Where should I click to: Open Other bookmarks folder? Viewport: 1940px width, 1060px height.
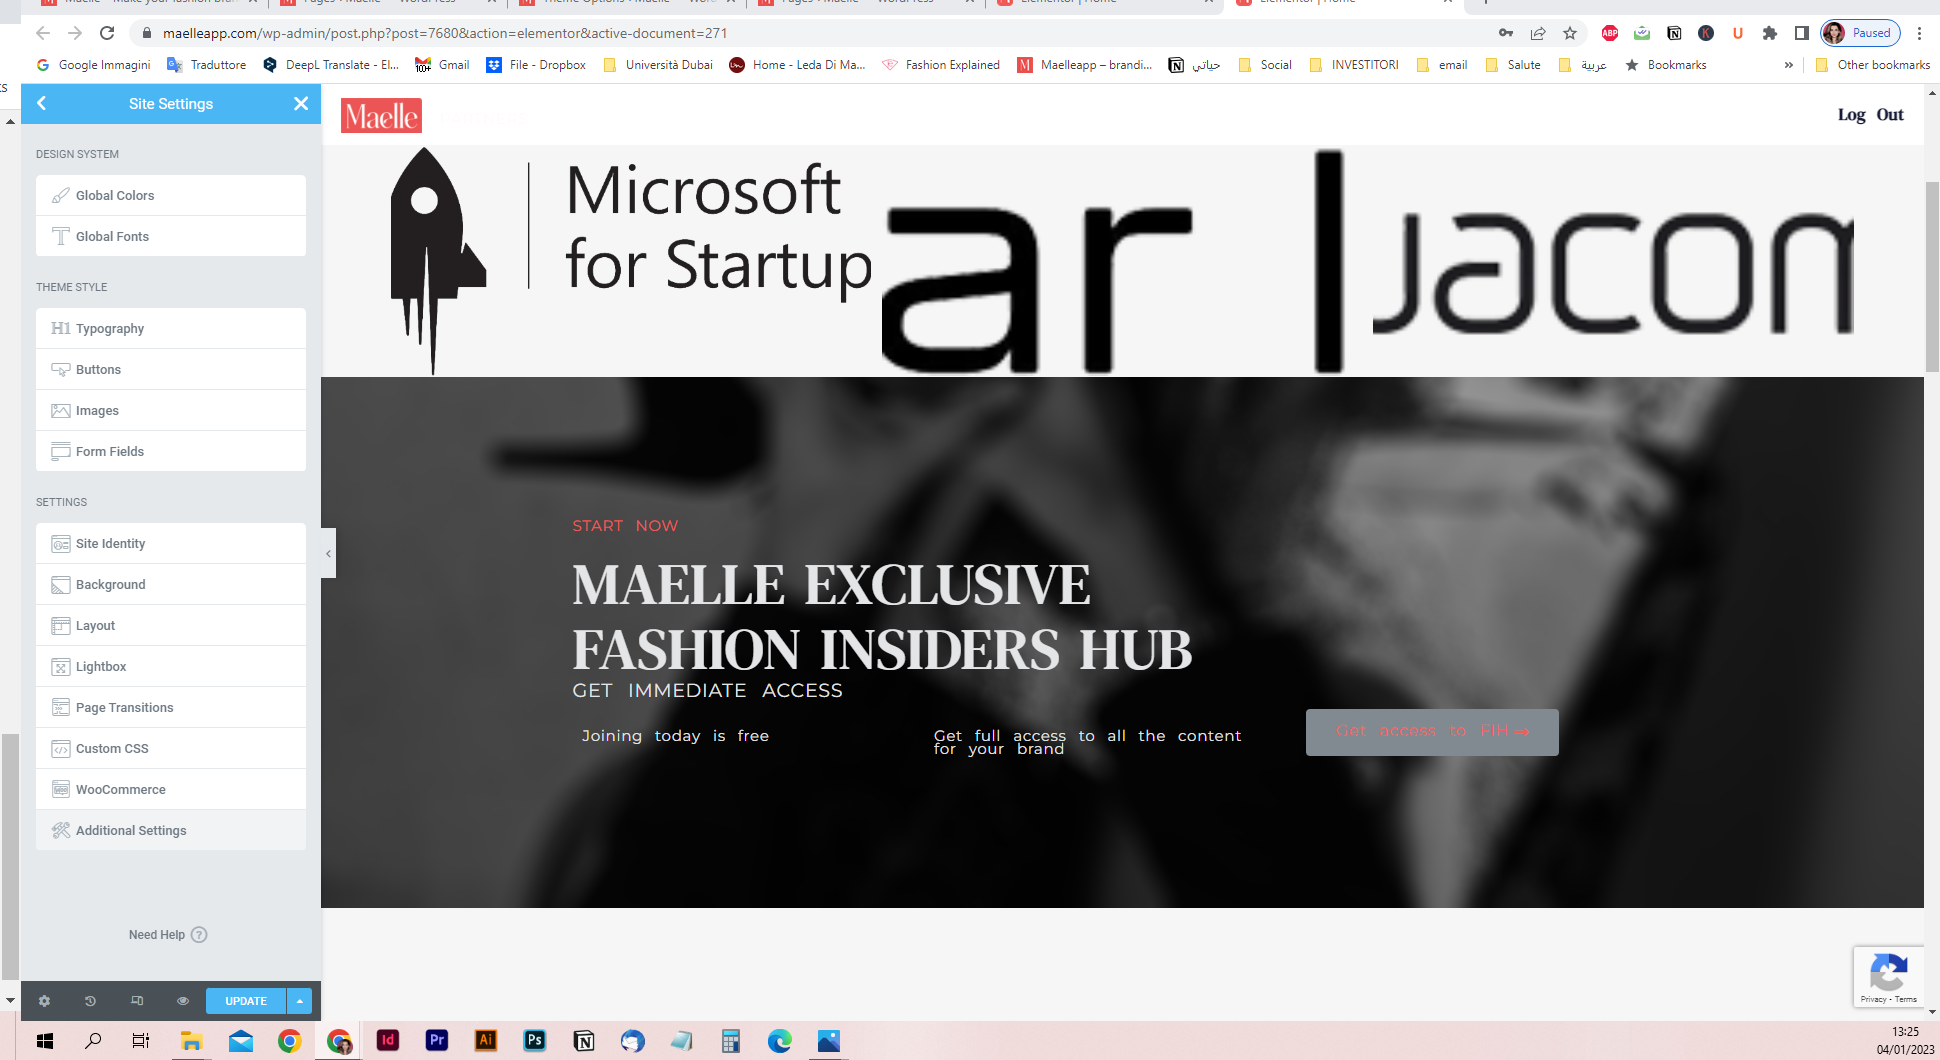point(1872,65)
